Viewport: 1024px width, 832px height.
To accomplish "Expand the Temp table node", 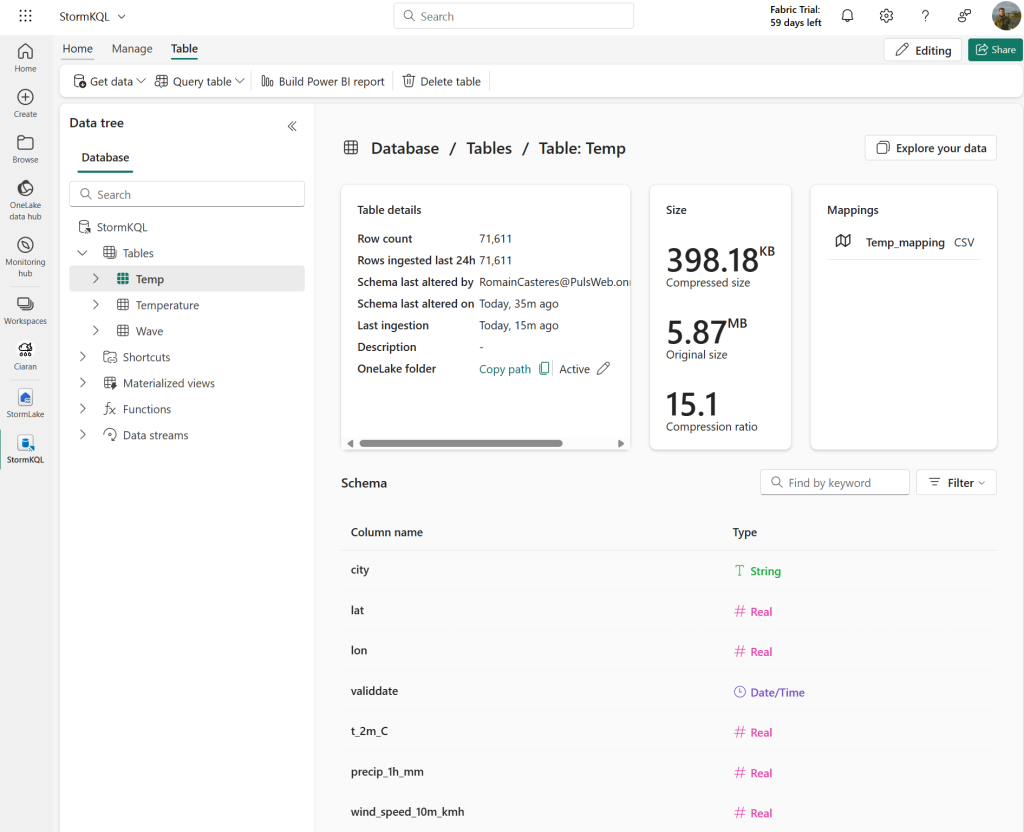I will click(x=95, y=279).
